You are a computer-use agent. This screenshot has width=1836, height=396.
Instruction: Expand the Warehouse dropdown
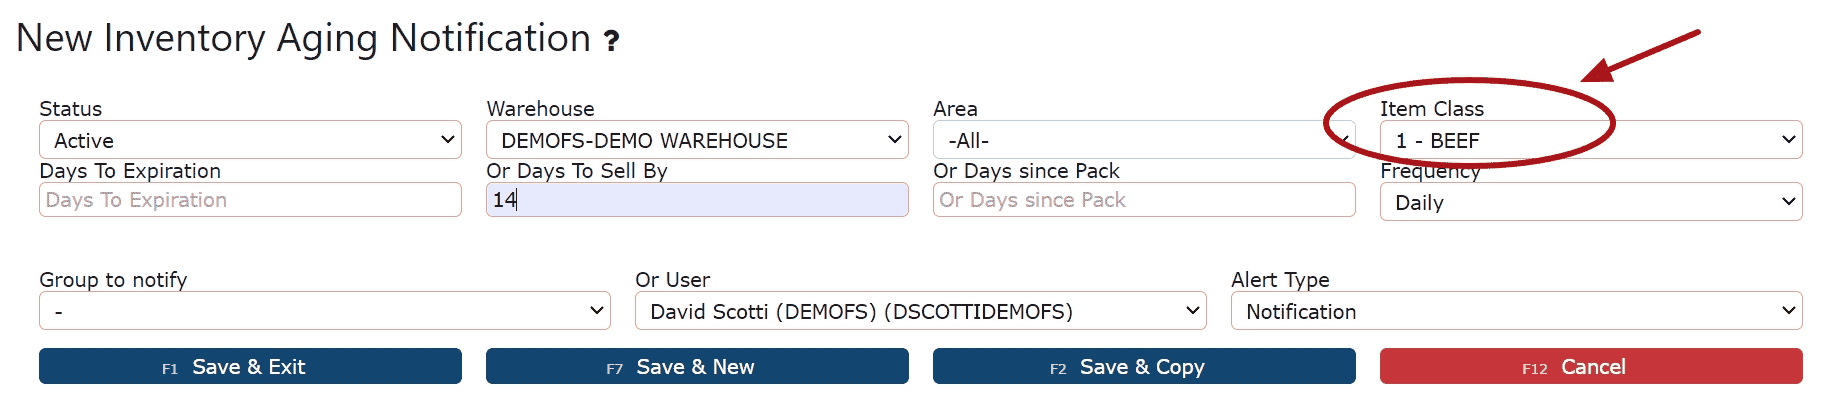(x=697, y=140)
